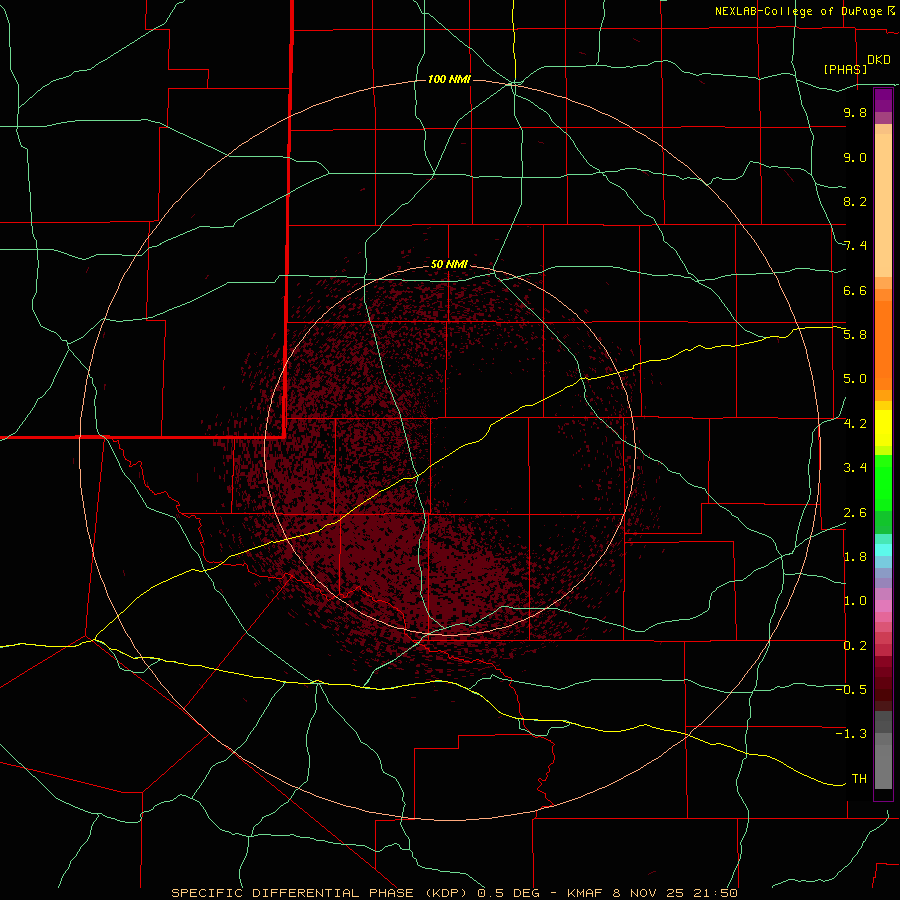Click the 21:50 timestamp in the caption
900x900 pixels.
[x=717, y=893]
